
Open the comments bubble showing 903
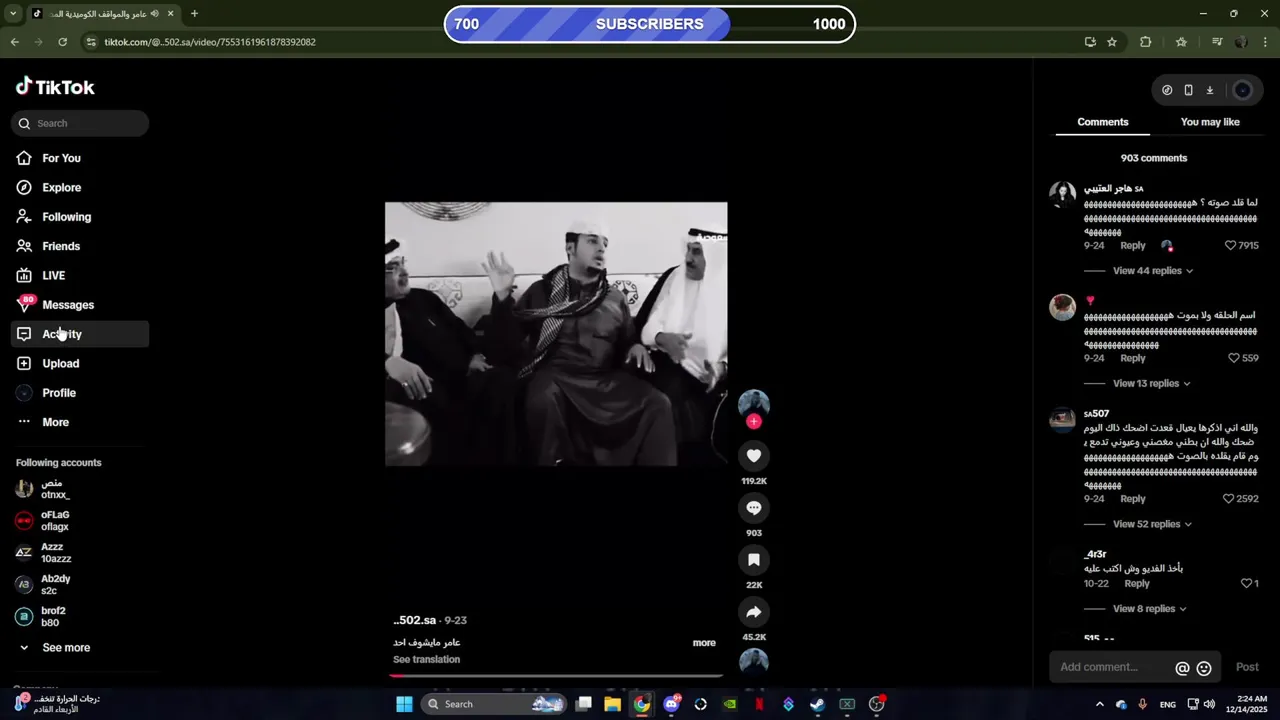(x=754, y=508)
